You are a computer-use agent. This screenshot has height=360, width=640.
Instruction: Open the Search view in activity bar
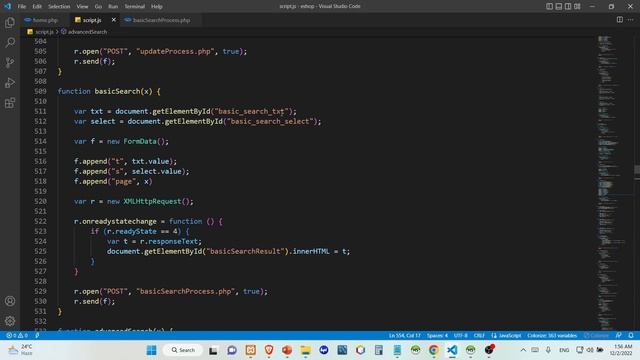pos(10,42)
